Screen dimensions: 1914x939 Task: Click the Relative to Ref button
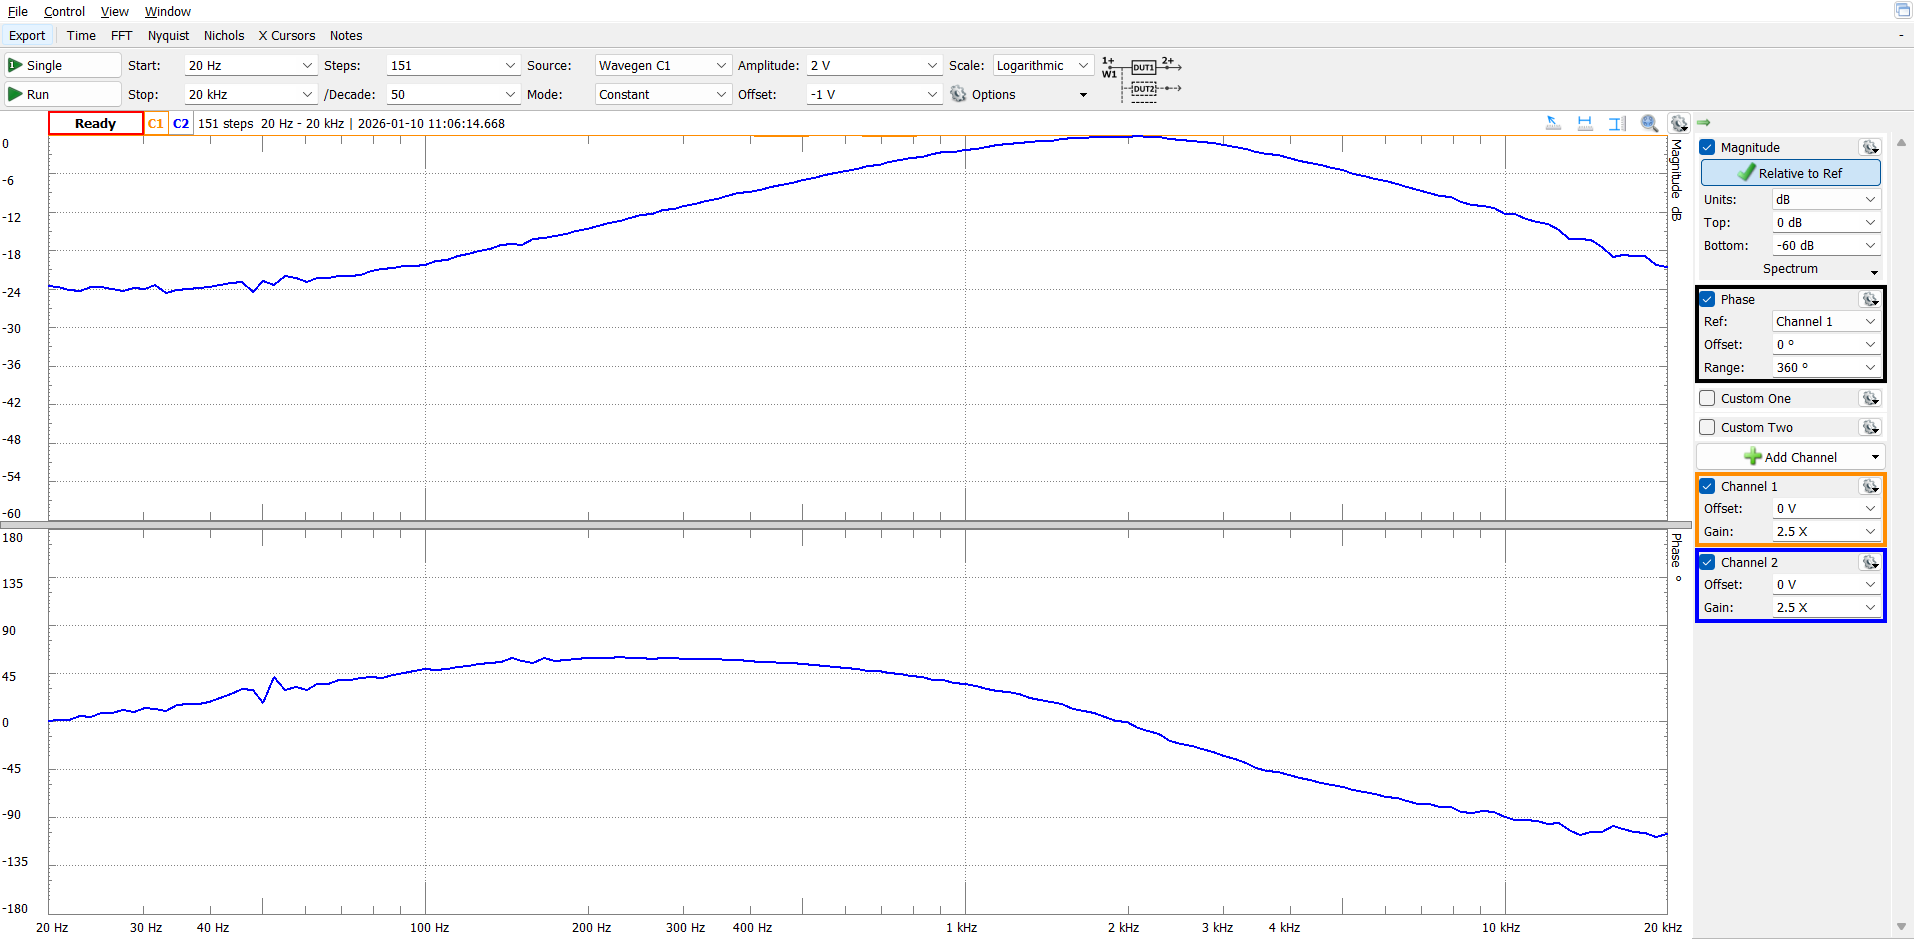pos(1790,173)
